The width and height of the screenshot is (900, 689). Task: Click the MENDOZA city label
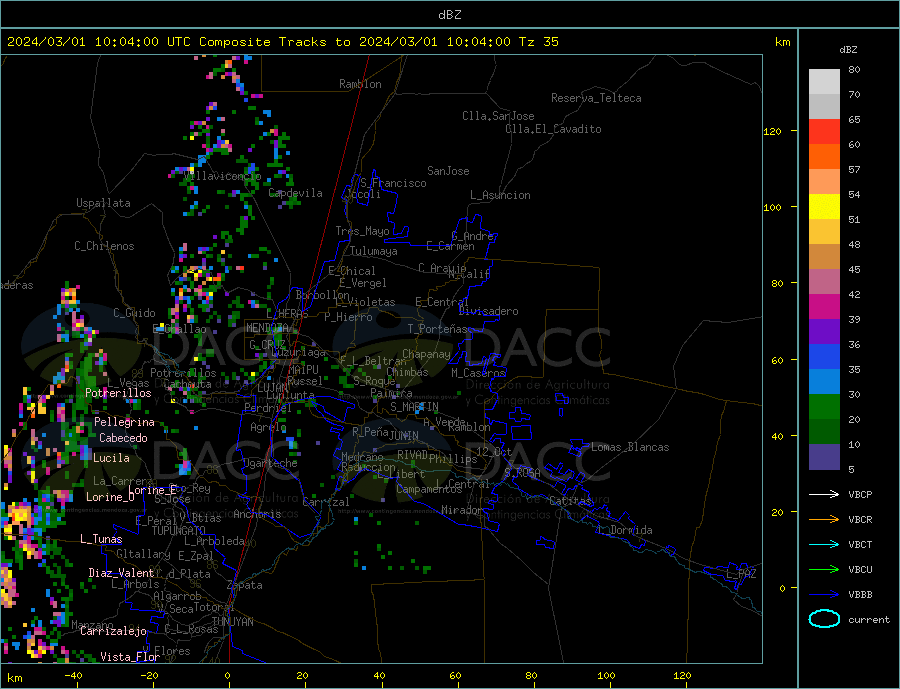point(269,328)
